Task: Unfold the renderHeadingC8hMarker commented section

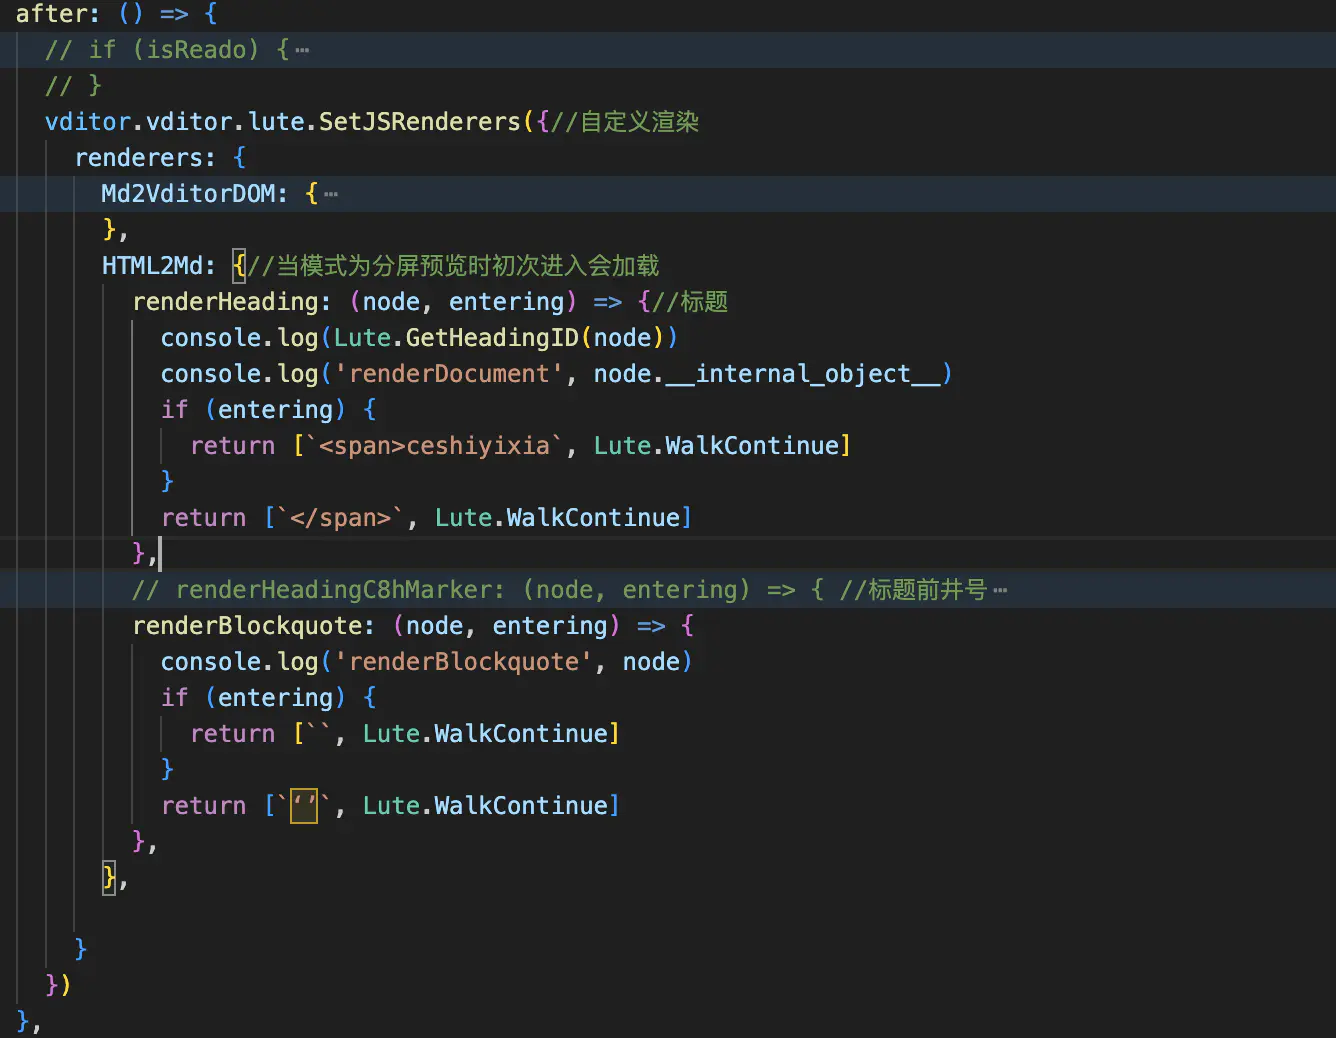Action: point(1000,590)
